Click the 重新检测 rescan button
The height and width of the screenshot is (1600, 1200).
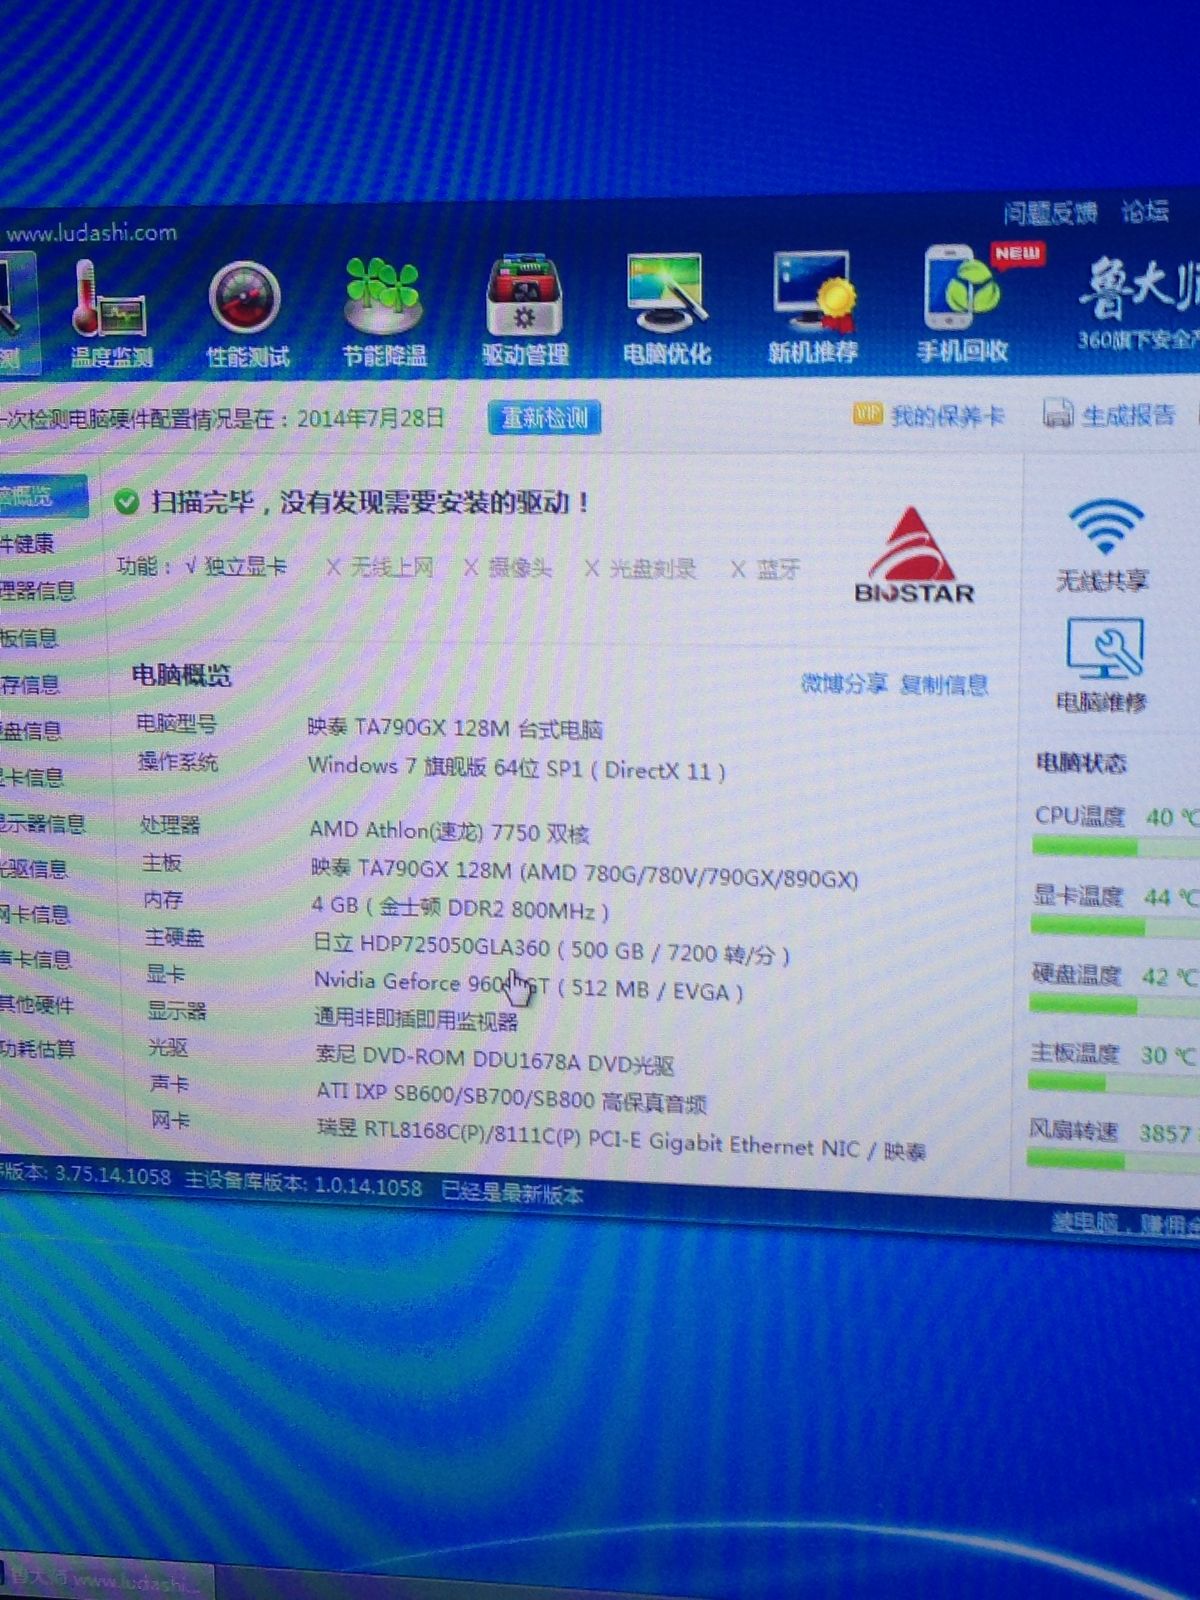click(545, 417)
